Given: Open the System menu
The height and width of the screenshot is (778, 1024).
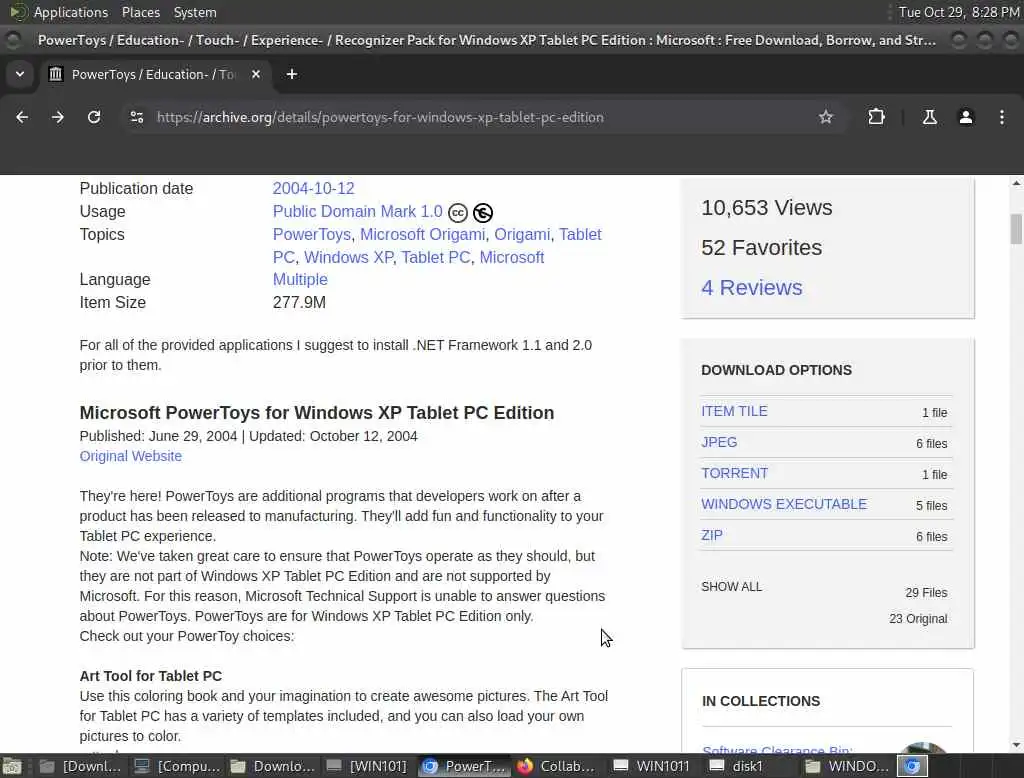Looking at the screenshot, I should point(195,12).
